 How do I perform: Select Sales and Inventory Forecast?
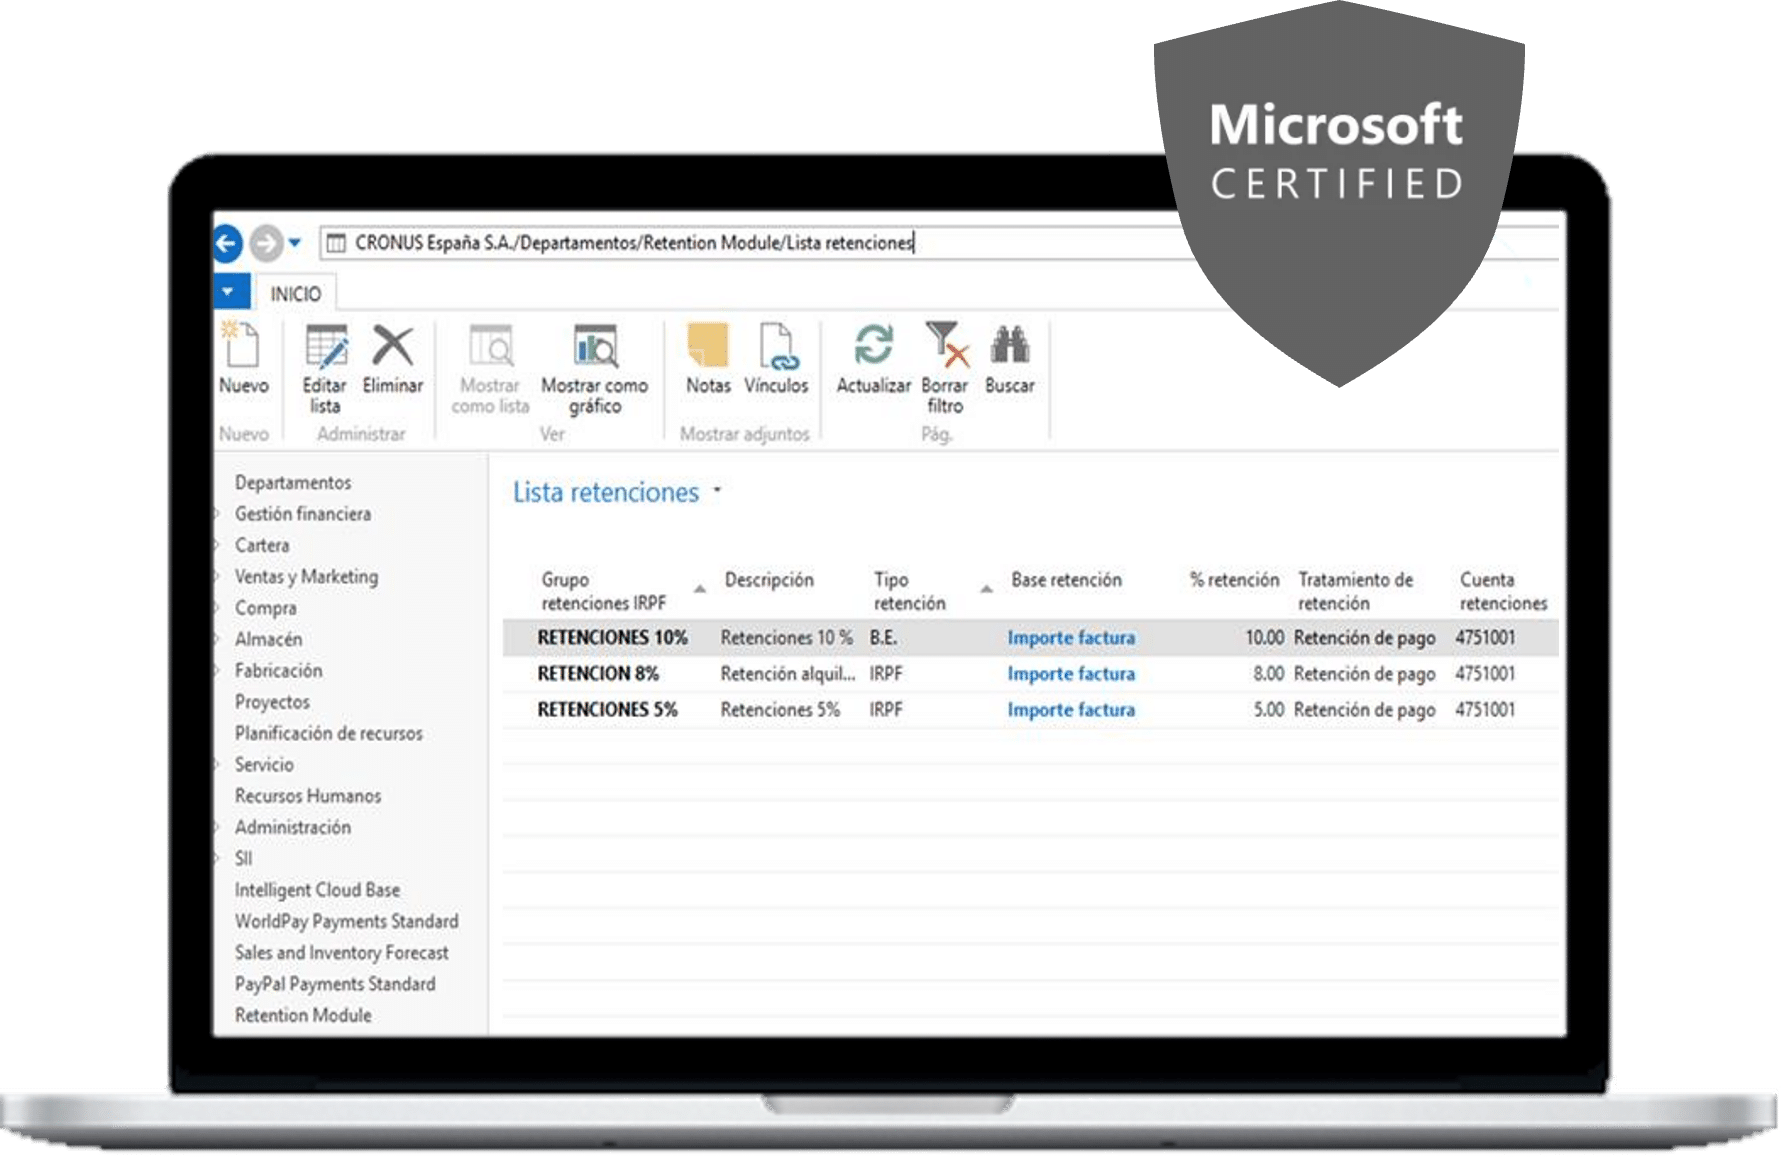coord(341,953)
